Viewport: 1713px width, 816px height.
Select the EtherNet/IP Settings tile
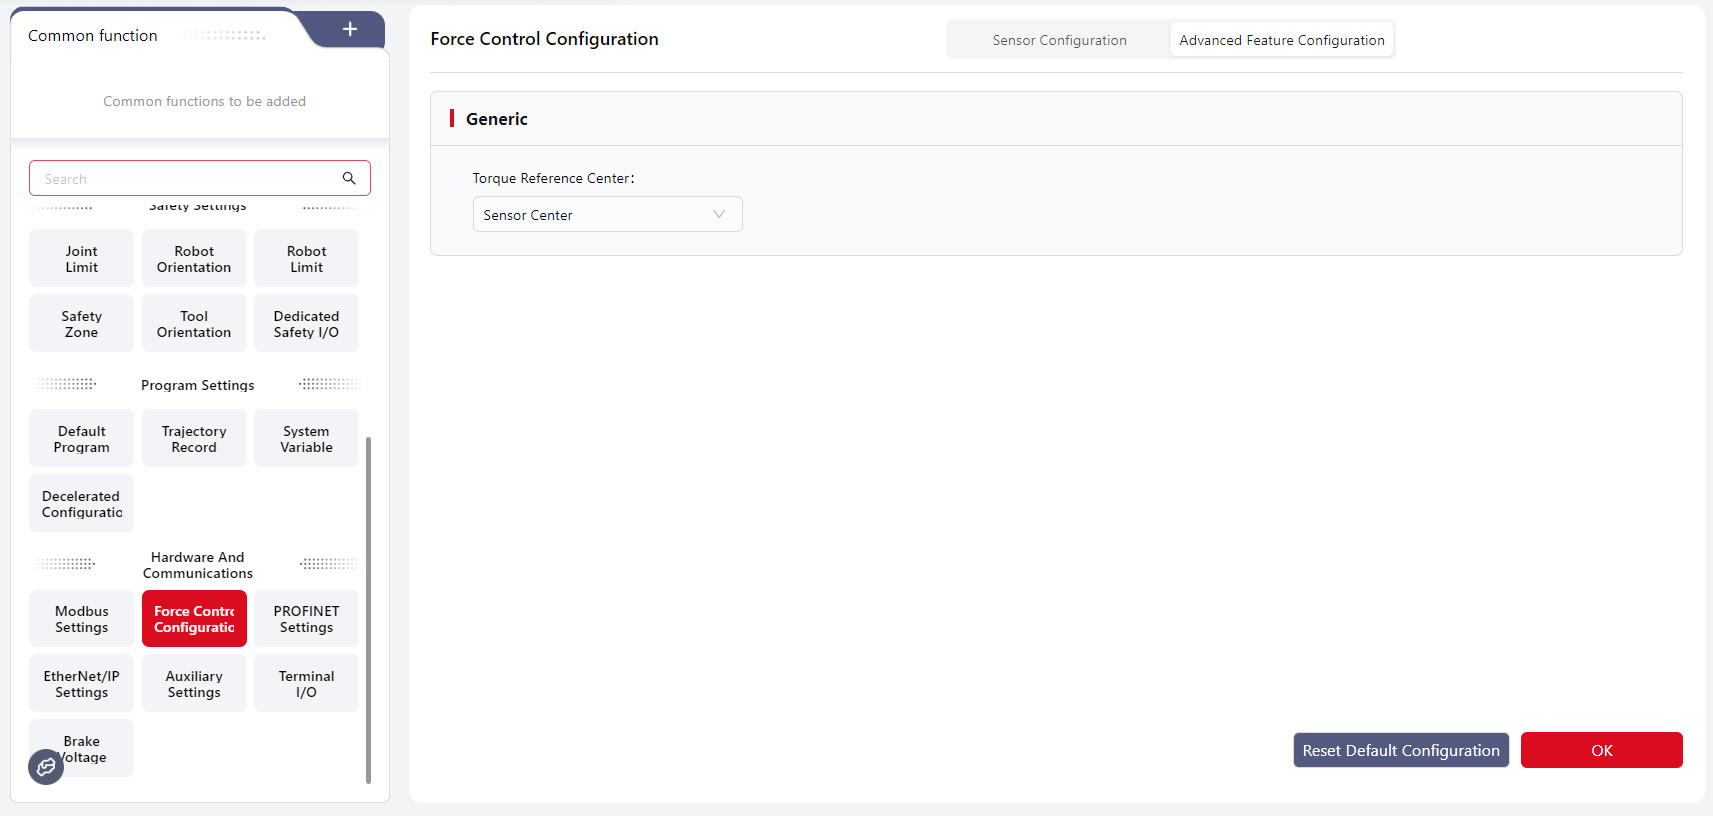tap(81, 684)
